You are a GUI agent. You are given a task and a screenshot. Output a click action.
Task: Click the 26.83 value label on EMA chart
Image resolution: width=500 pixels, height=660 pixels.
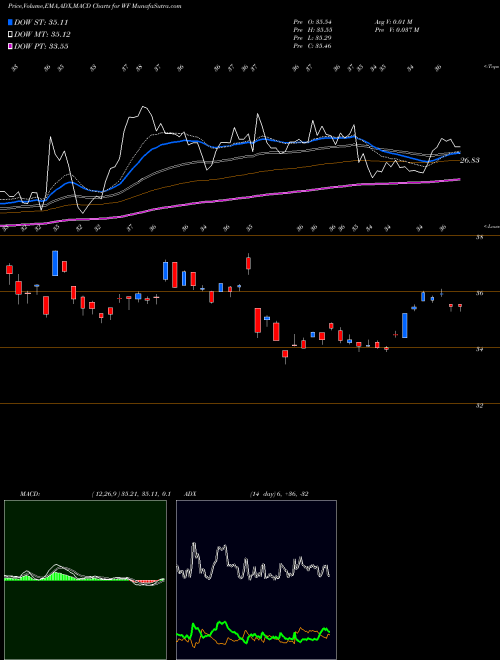tap(470, 160)
